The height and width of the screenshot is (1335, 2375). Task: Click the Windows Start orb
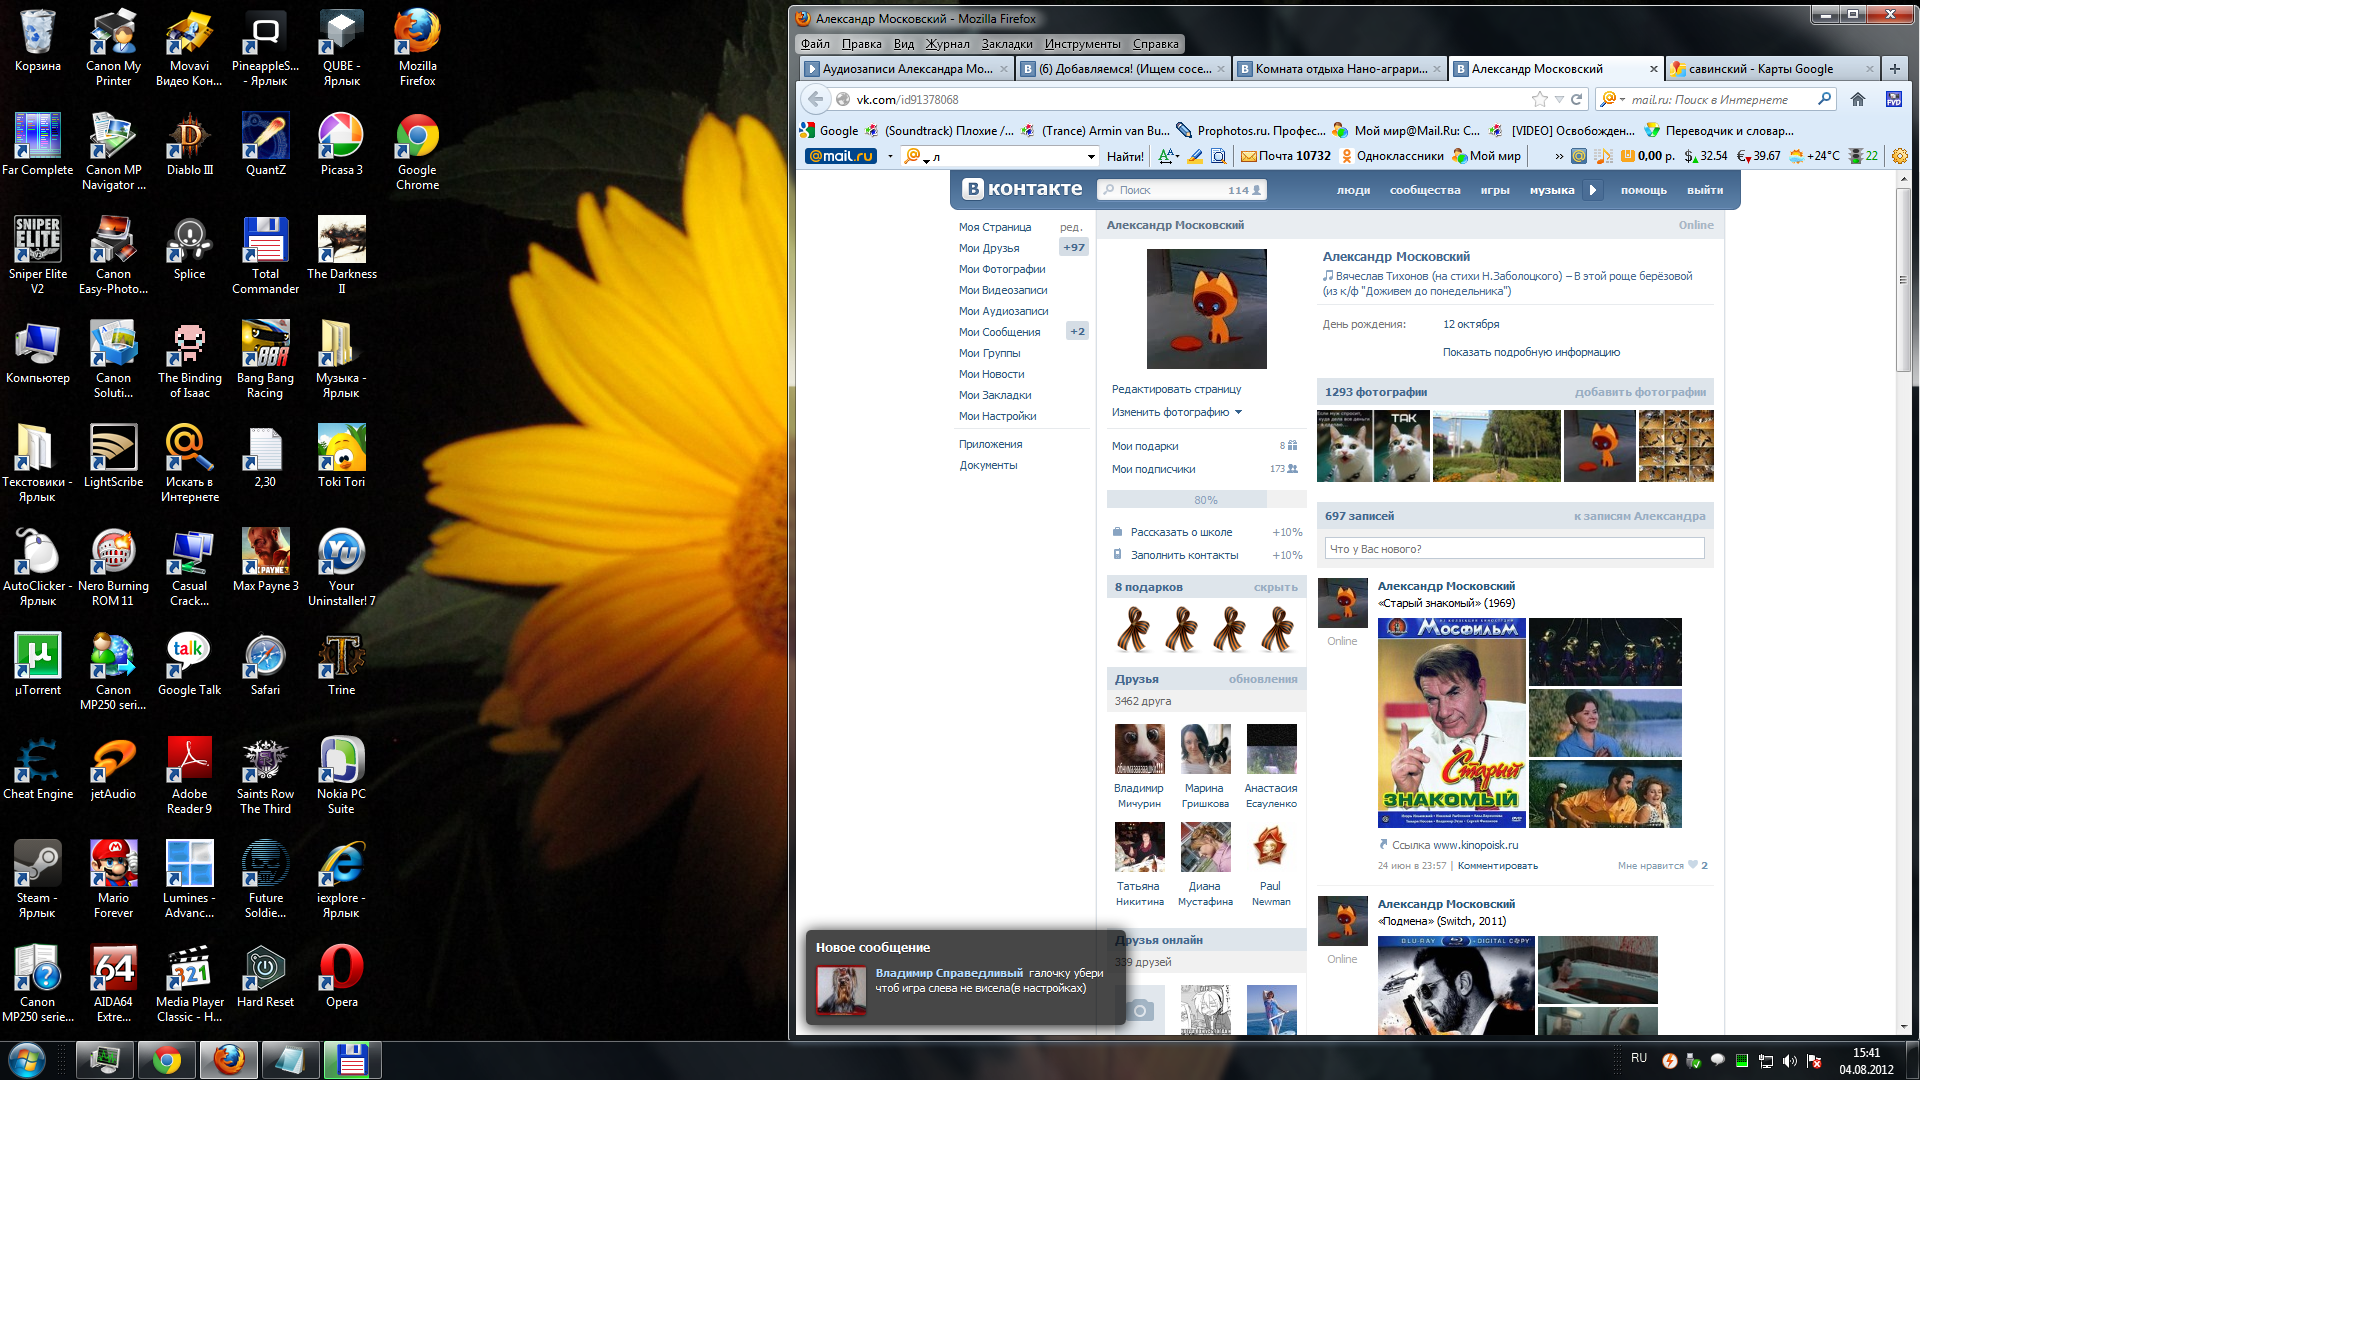coord(27,1060)
